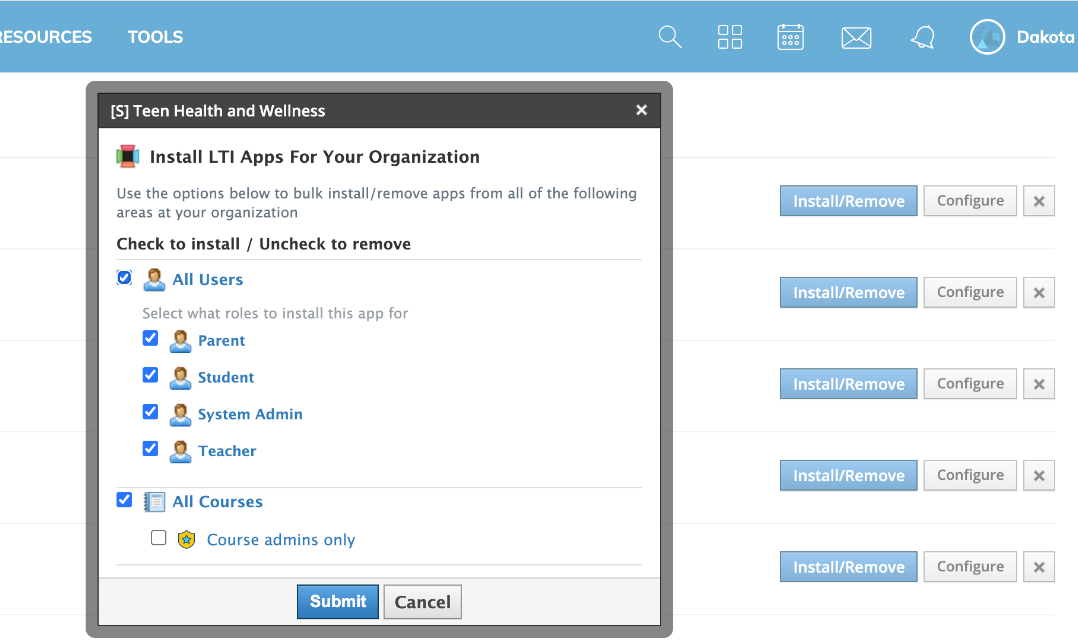1078x641 pixels.
Task: Click the Course admins shield icon
Action: click(187, 539)
